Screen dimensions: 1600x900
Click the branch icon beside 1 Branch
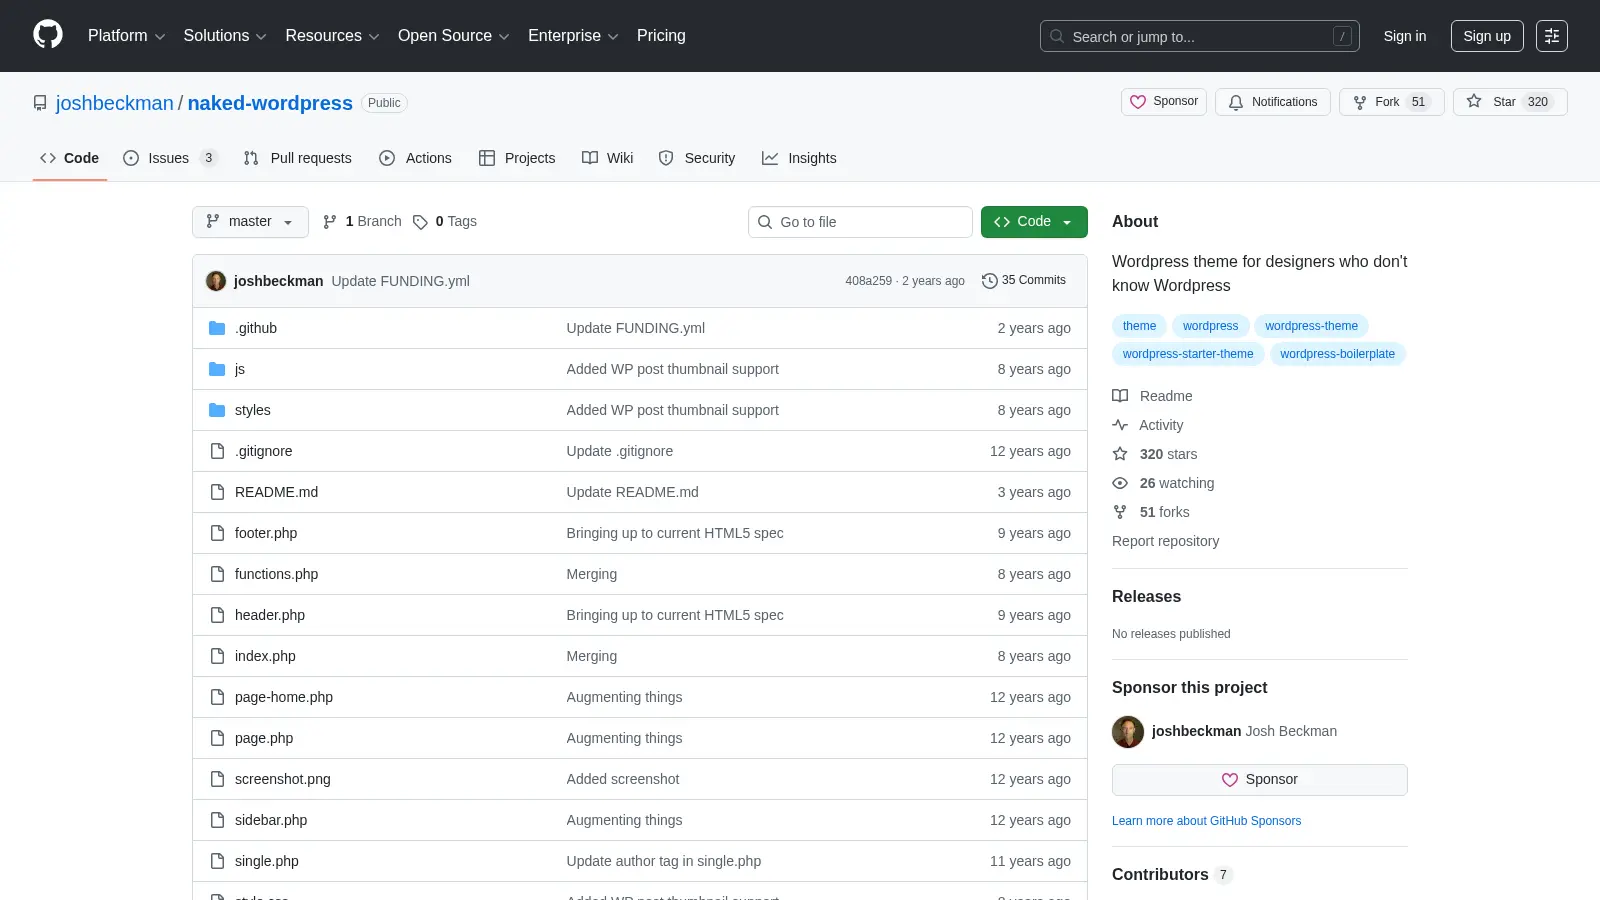point(330,222)
